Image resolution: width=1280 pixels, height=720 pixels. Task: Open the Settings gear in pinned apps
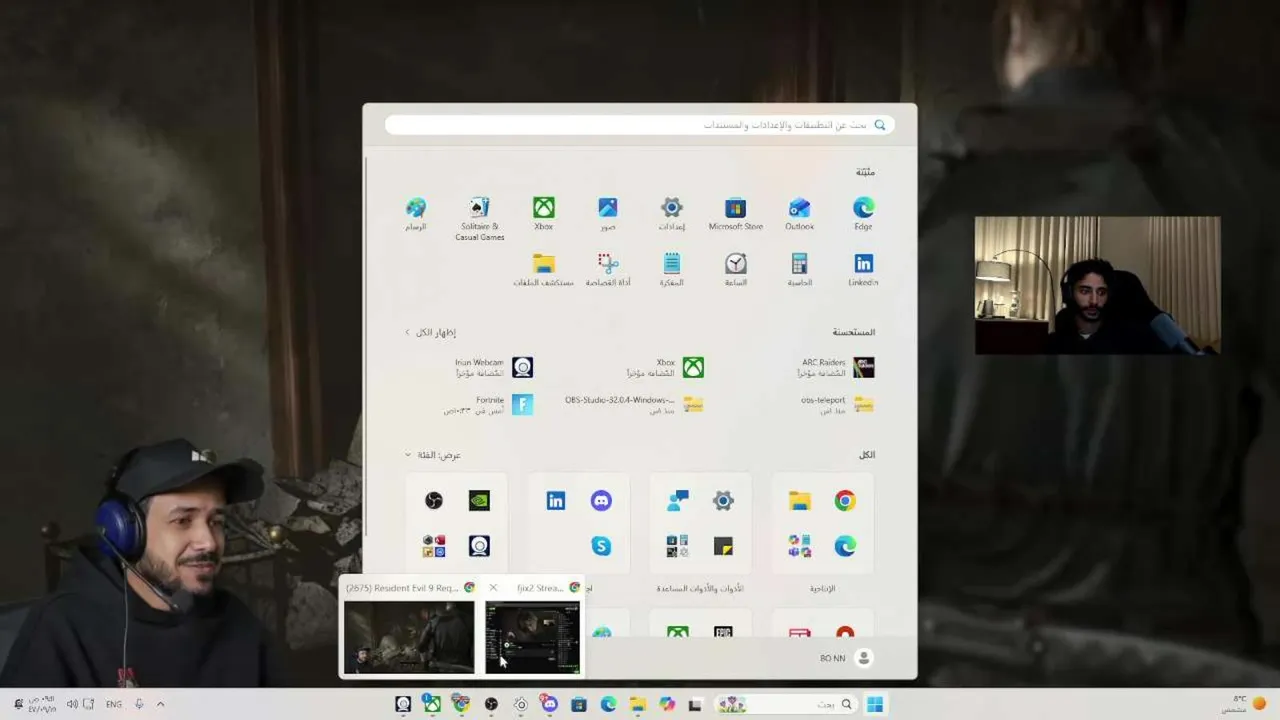click(671, 213)
